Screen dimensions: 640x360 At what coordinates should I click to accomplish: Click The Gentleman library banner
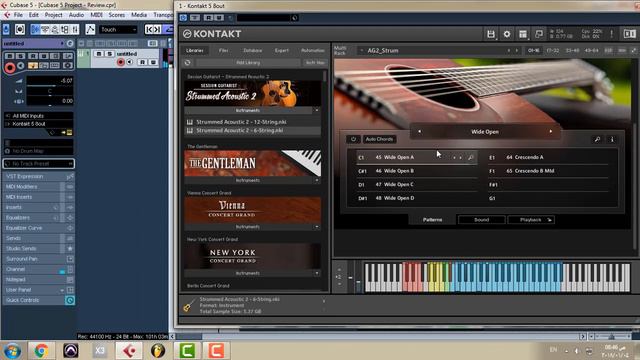click(x=252, y=163)
